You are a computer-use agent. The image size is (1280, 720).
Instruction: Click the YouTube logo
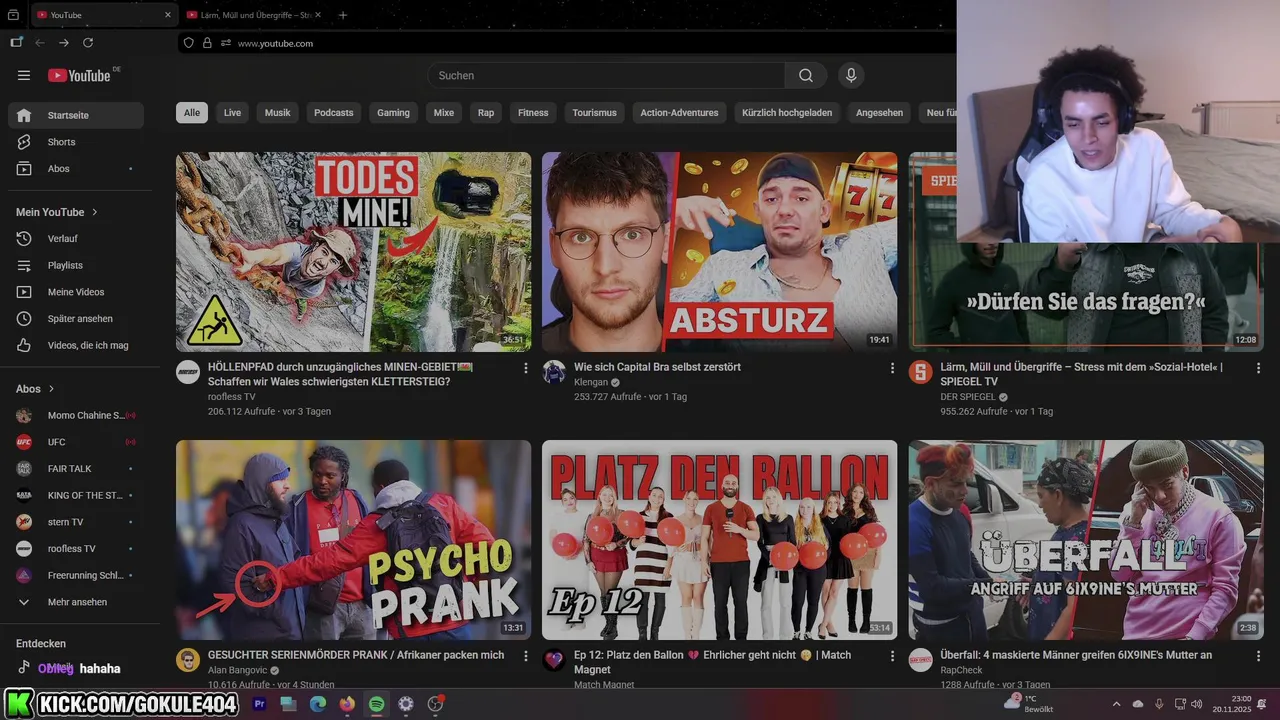tap(79, 75)
